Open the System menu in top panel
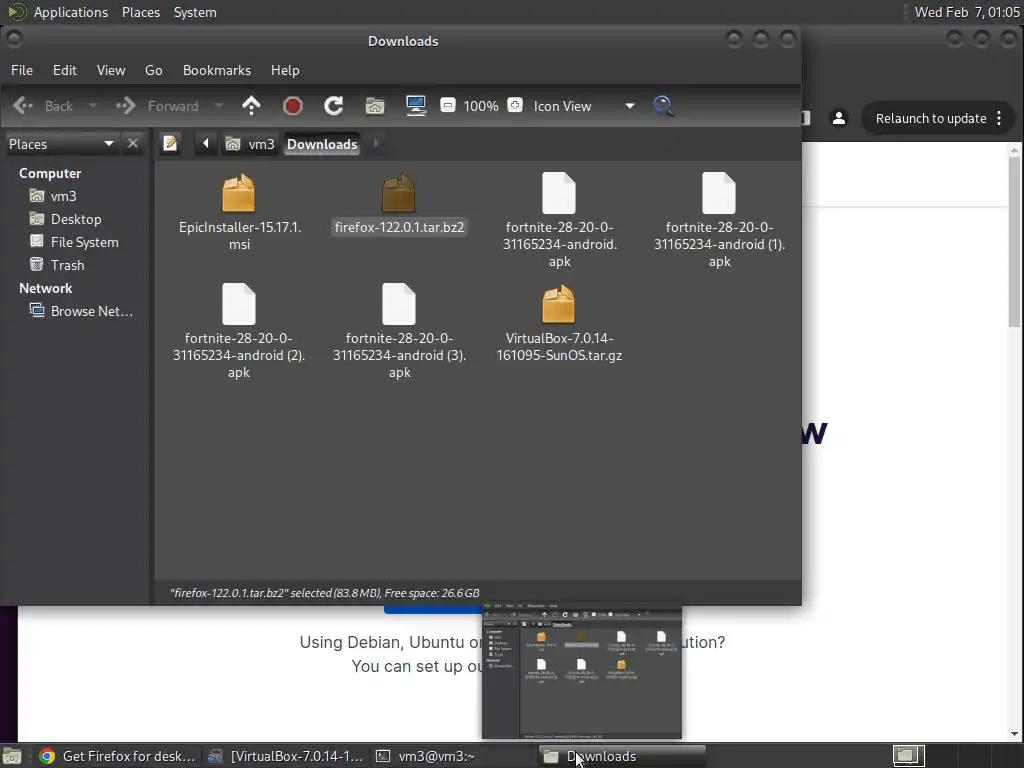This screenshot has width=1024, height=768. click(x=195, y=12)
